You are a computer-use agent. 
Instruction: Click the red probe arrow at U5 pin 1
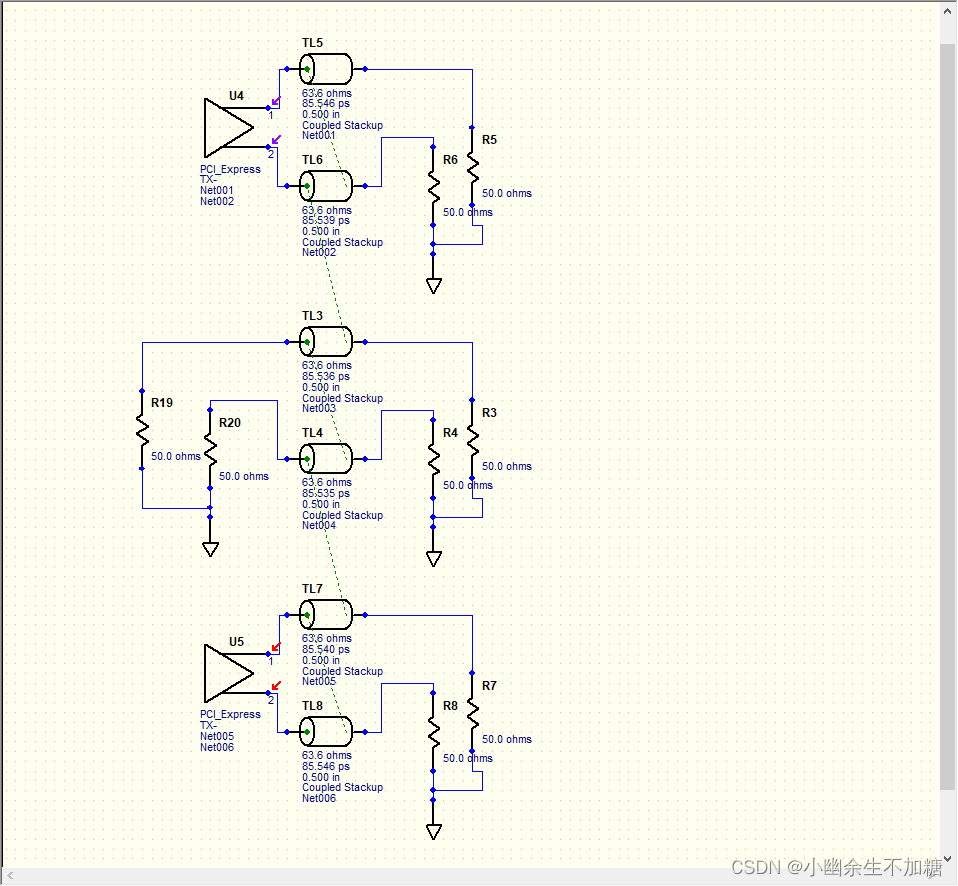point(276,646)
